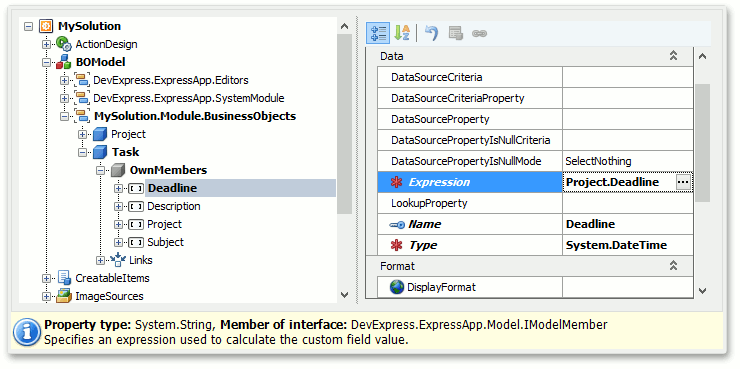Click the blue cube icon beside Project class

100,134
